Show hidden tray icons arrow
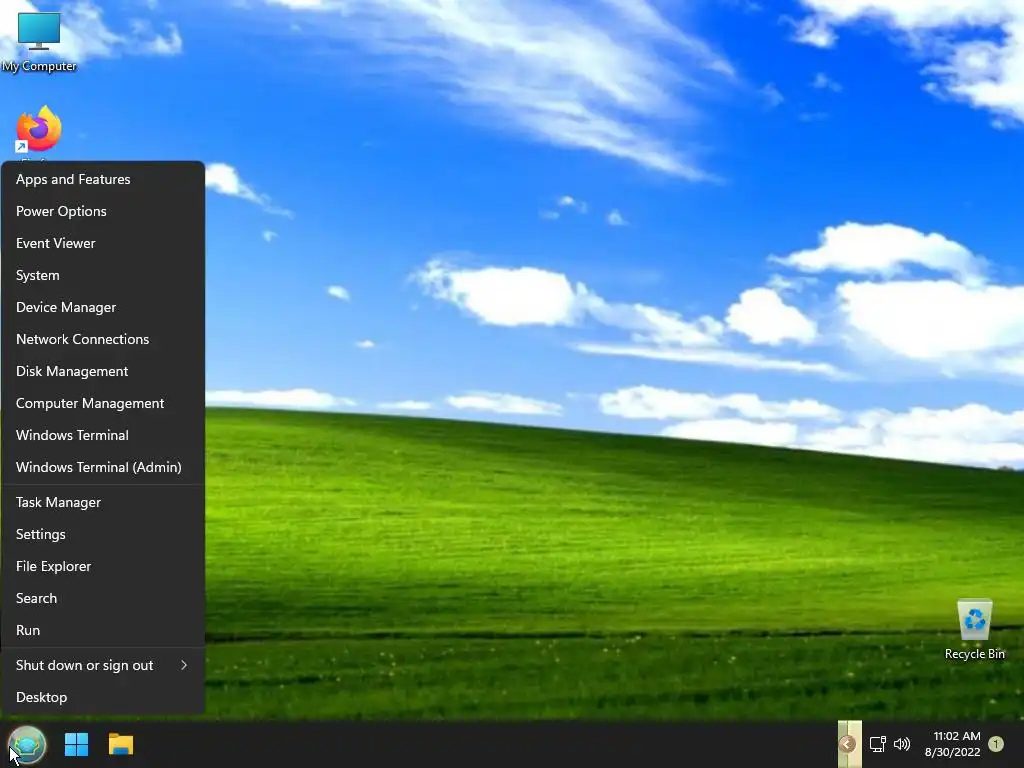Viewport: 1024px width, 768px height. (x=847, y=744)
